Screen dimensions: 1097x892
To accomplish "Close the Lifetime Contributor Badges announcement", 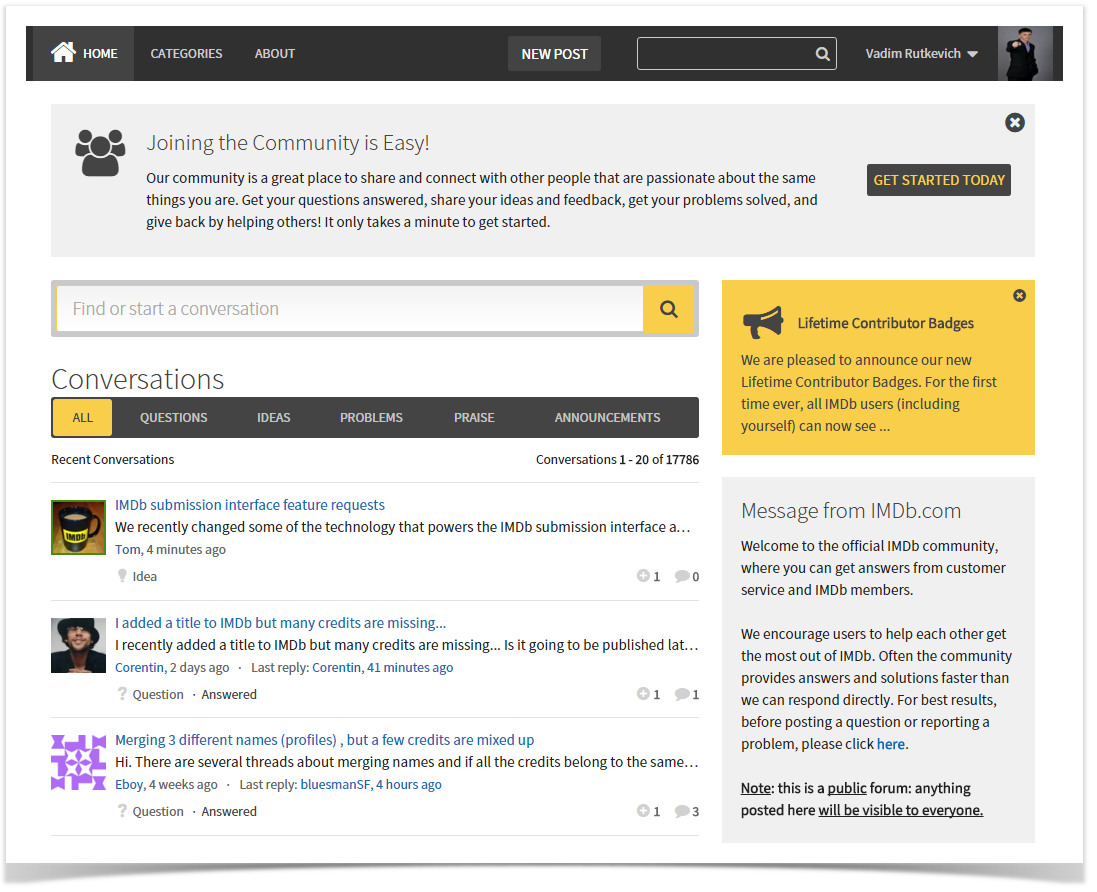I will (1019, 295).
